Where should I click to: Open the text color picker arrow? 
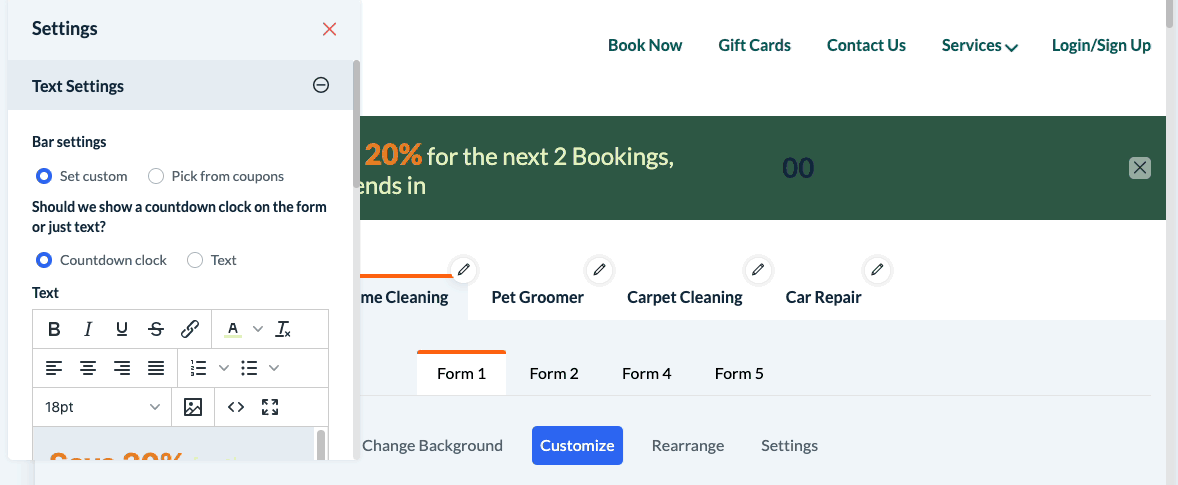pos(258,329)
